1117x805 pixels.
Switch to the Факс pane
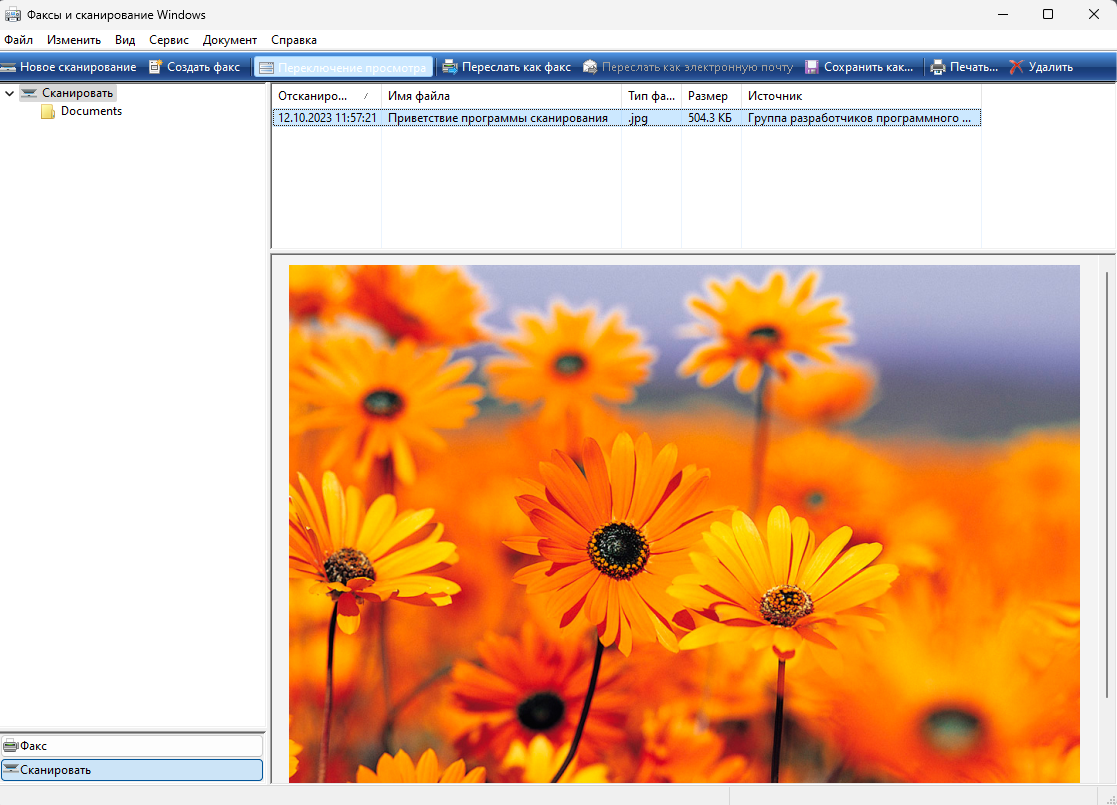(x=132, y=746)
